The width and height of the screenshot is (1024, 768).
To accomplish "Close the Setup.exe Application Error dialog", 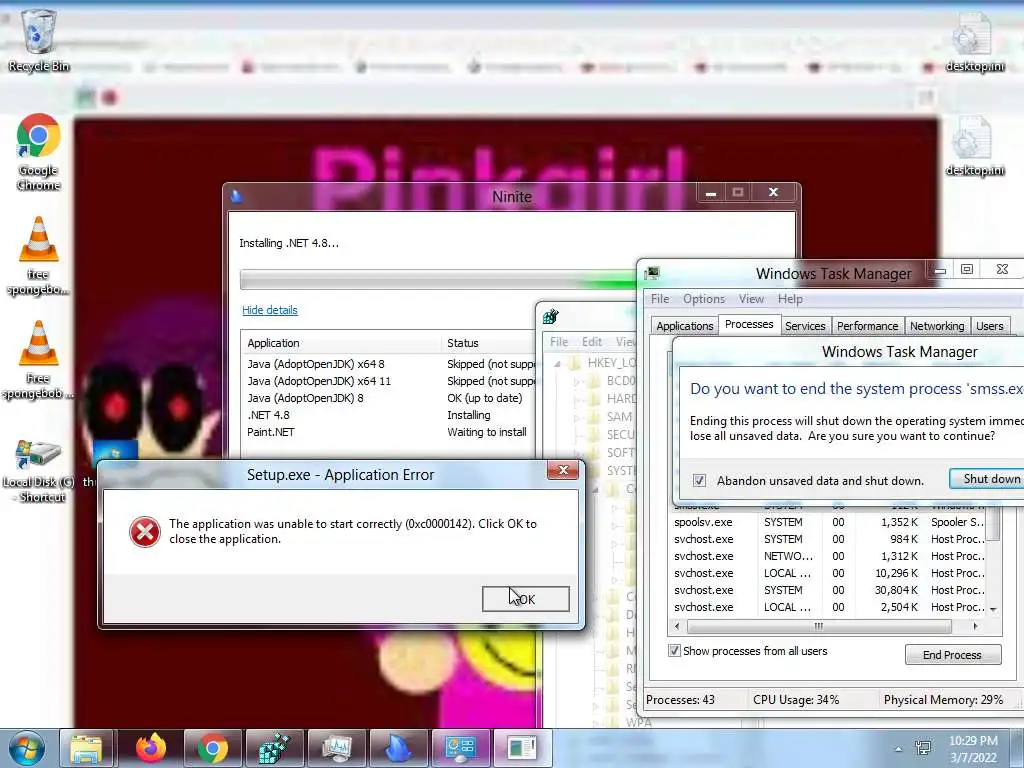I will coord(563,470).
